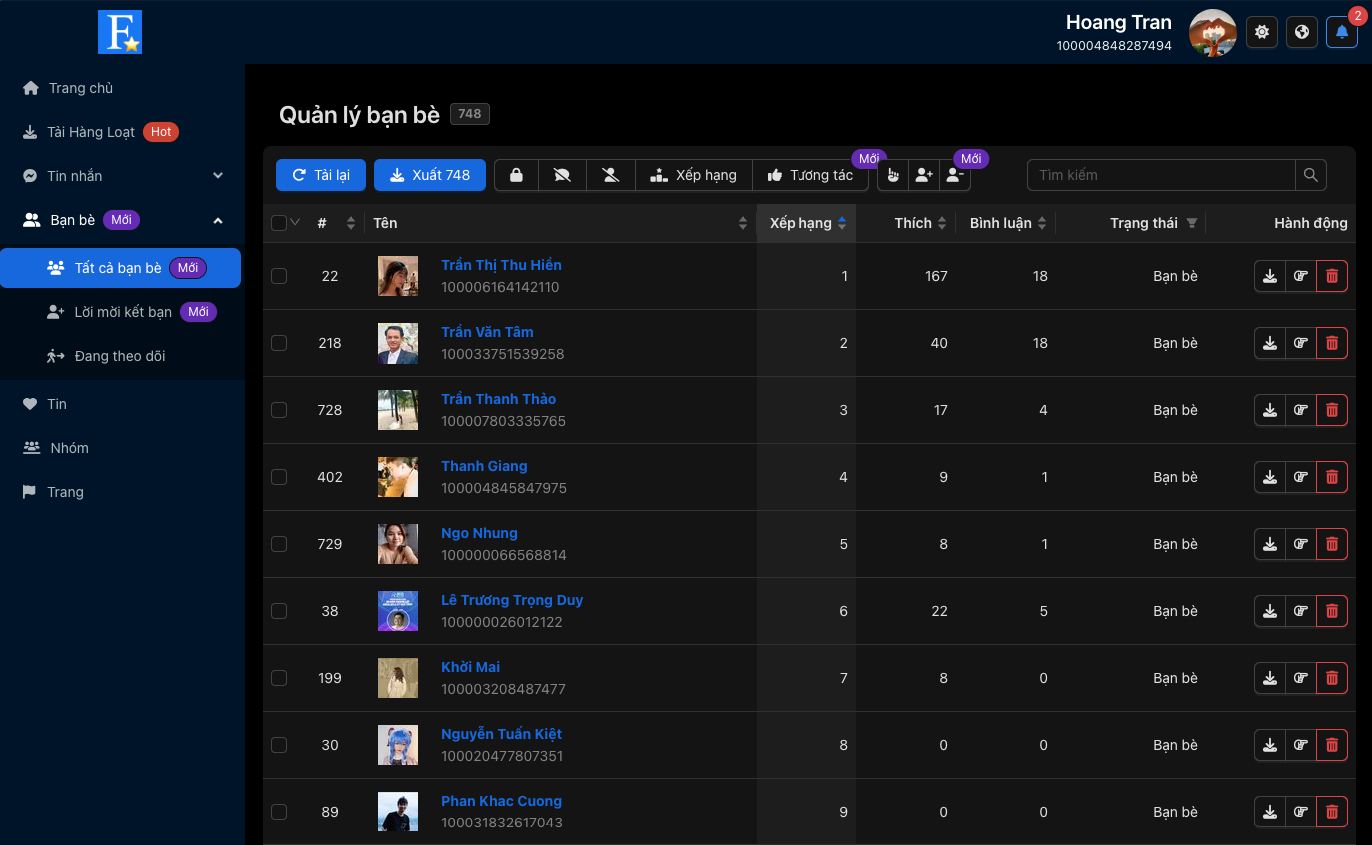The width and height of the screenshot is (1372, 845).
Task: Click the search magnifier icon
Action: (1311, 175)
